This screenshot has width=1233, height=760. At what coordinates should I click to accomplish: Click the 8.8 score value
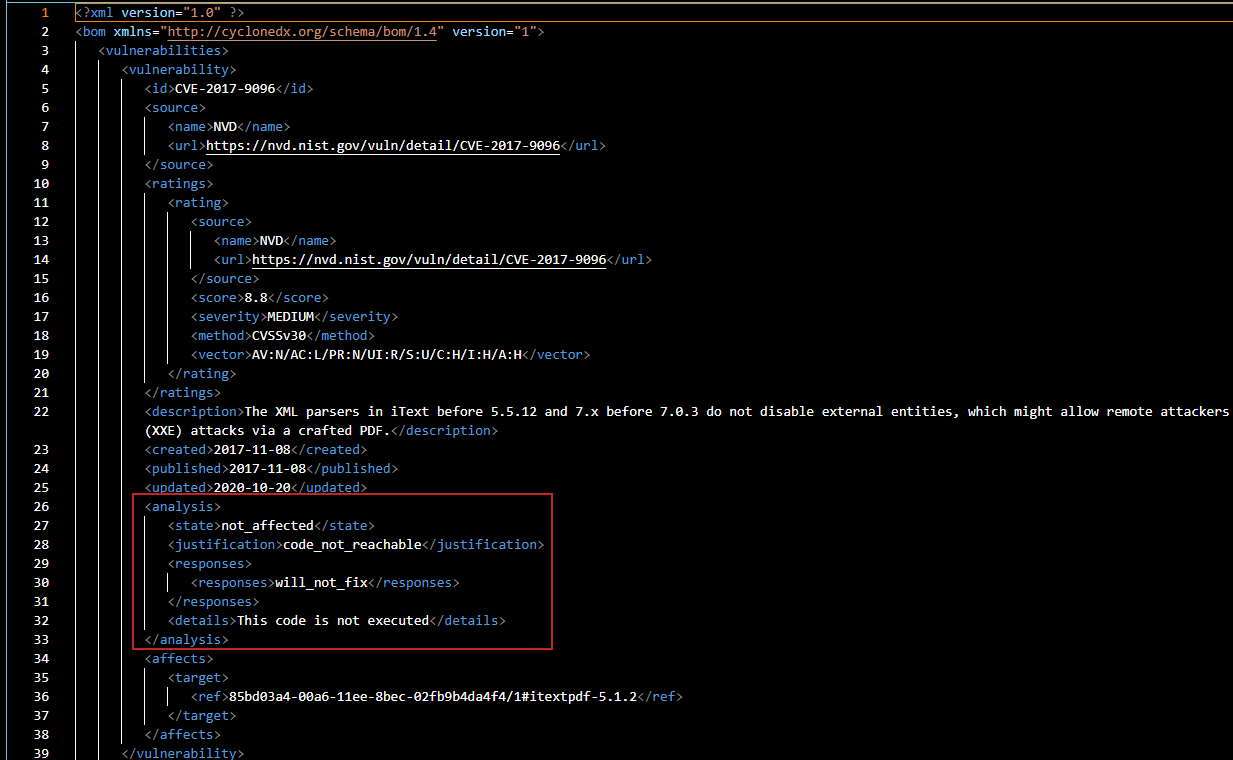click(x=255, y=297)
